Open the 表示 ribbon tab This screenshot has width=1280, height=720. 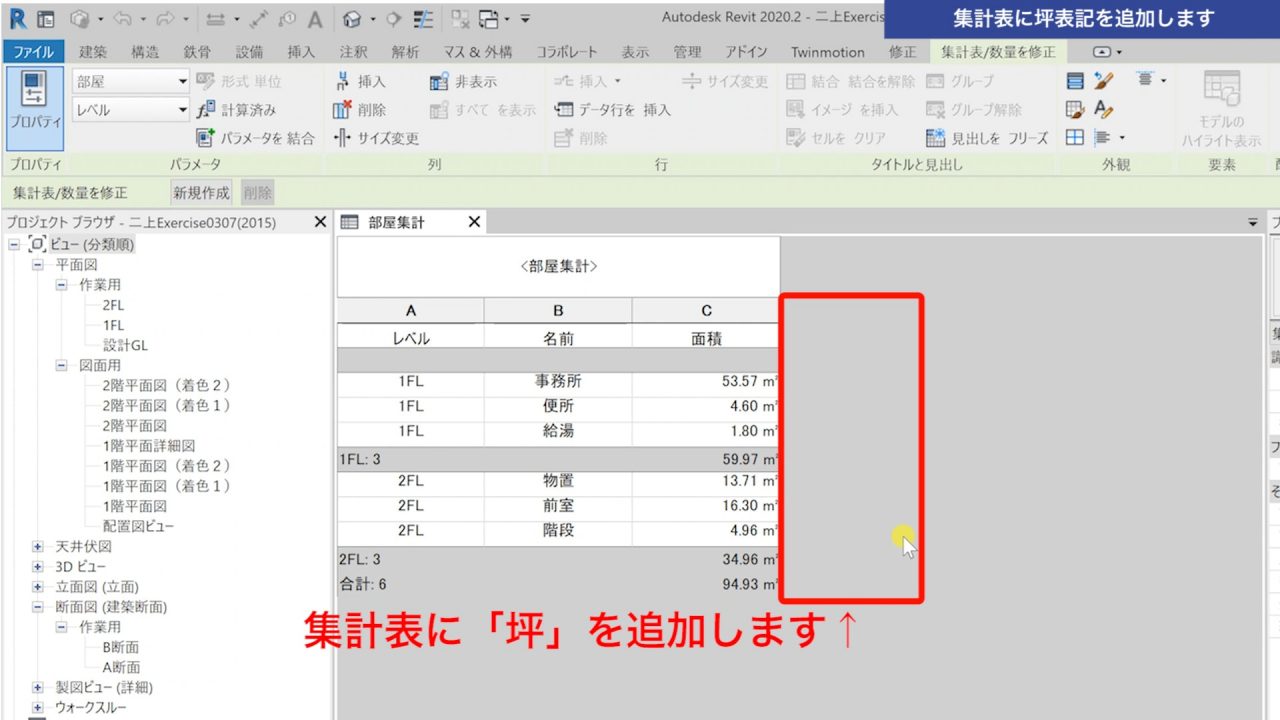point(635,51)
